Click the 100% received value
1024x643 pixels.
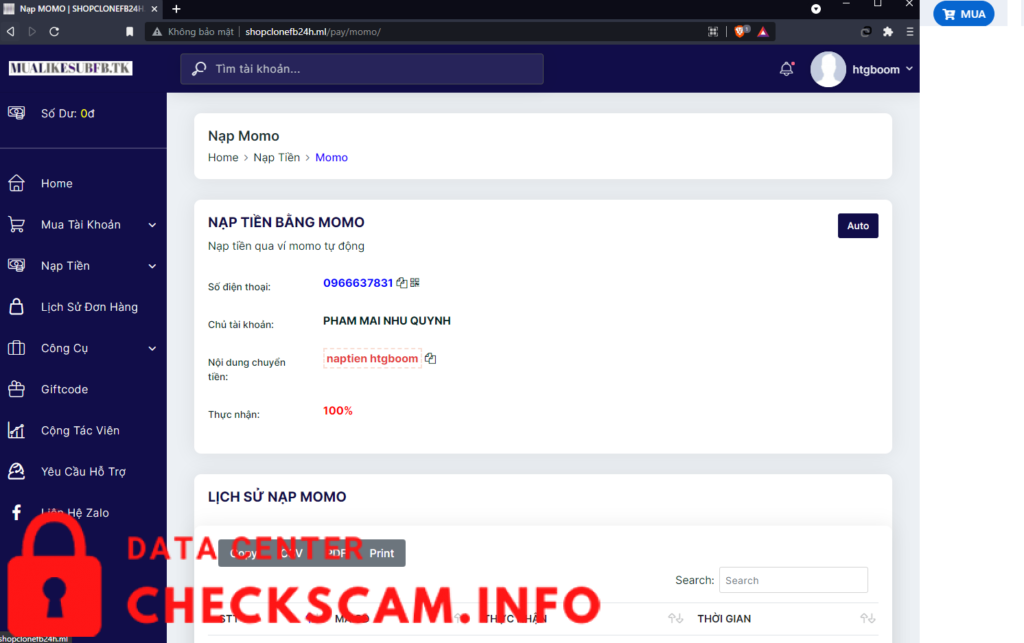pos(338,411)
